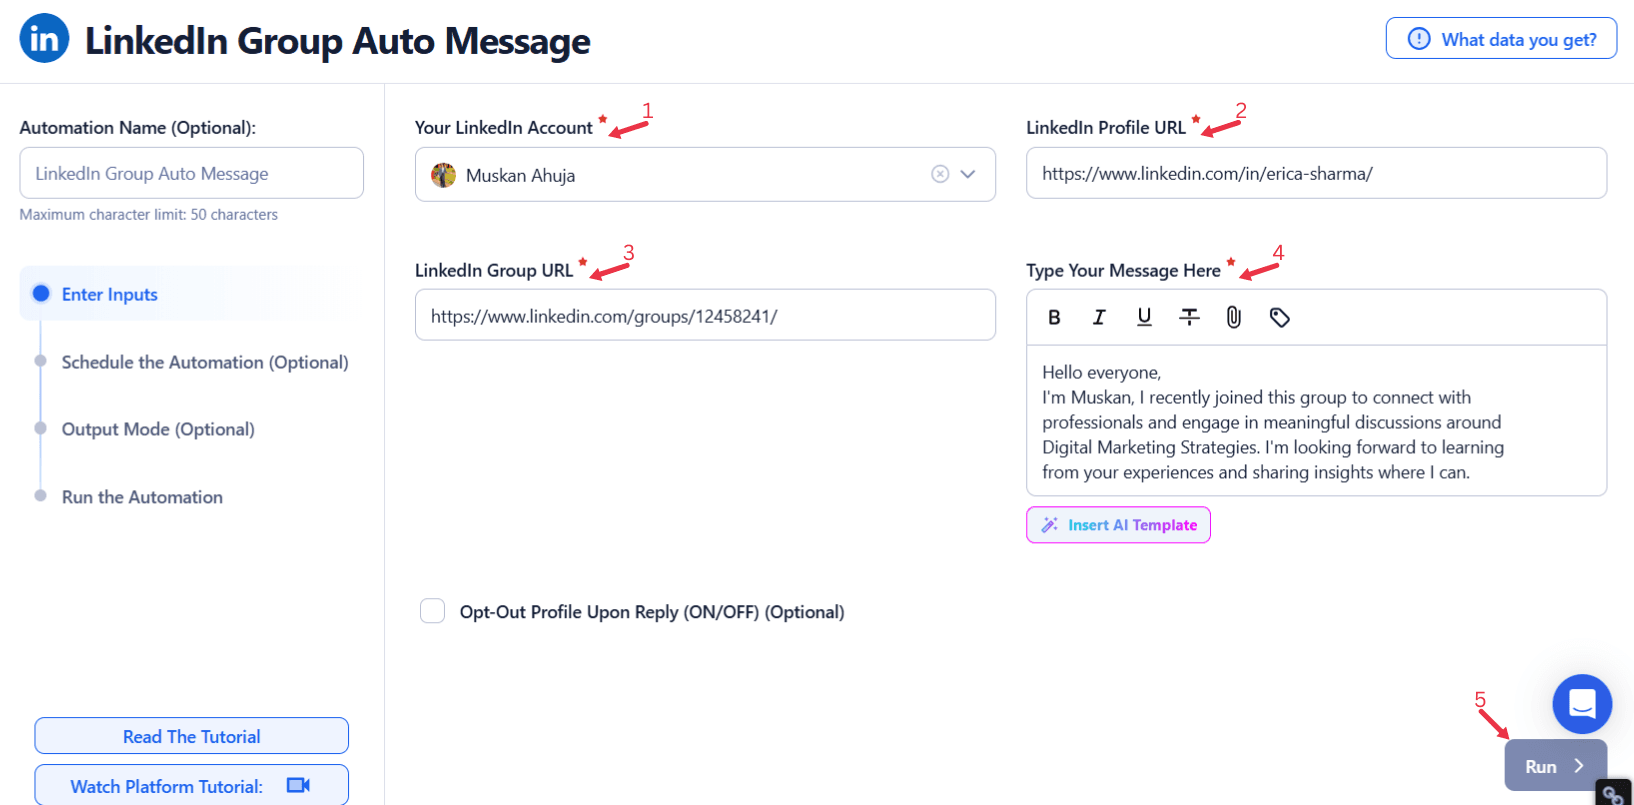Click the Run button

click(x=1556, y=766)
